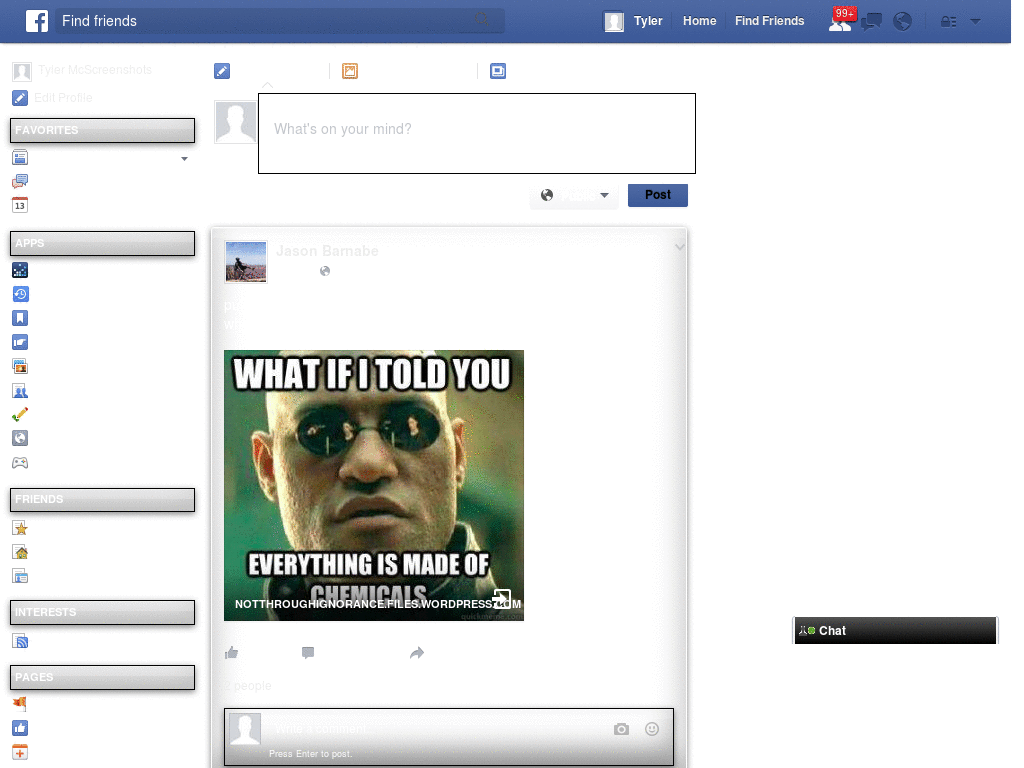Open the Chat bar
Image resolution: width=1024 pixels, height=768 pixels.
pos(895,630)
